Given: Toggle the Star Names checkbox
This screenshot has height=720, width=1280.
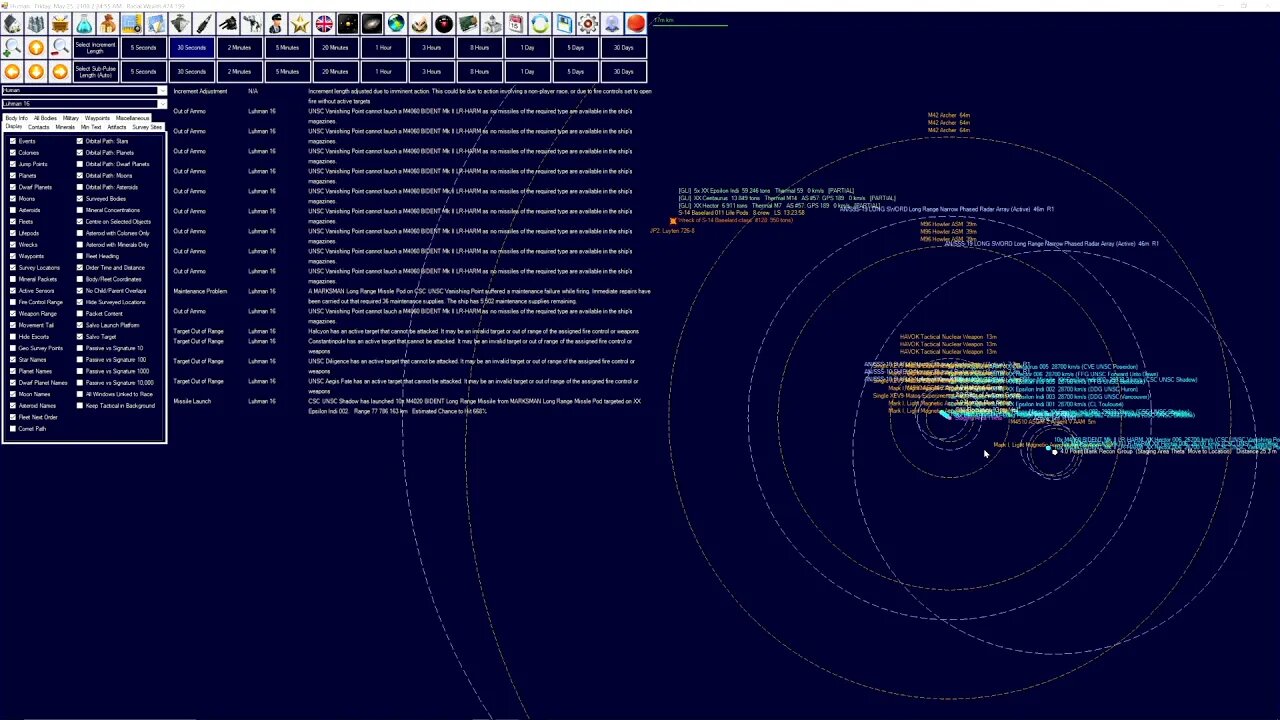Looking at the screenshot, I should pos(13,359).
